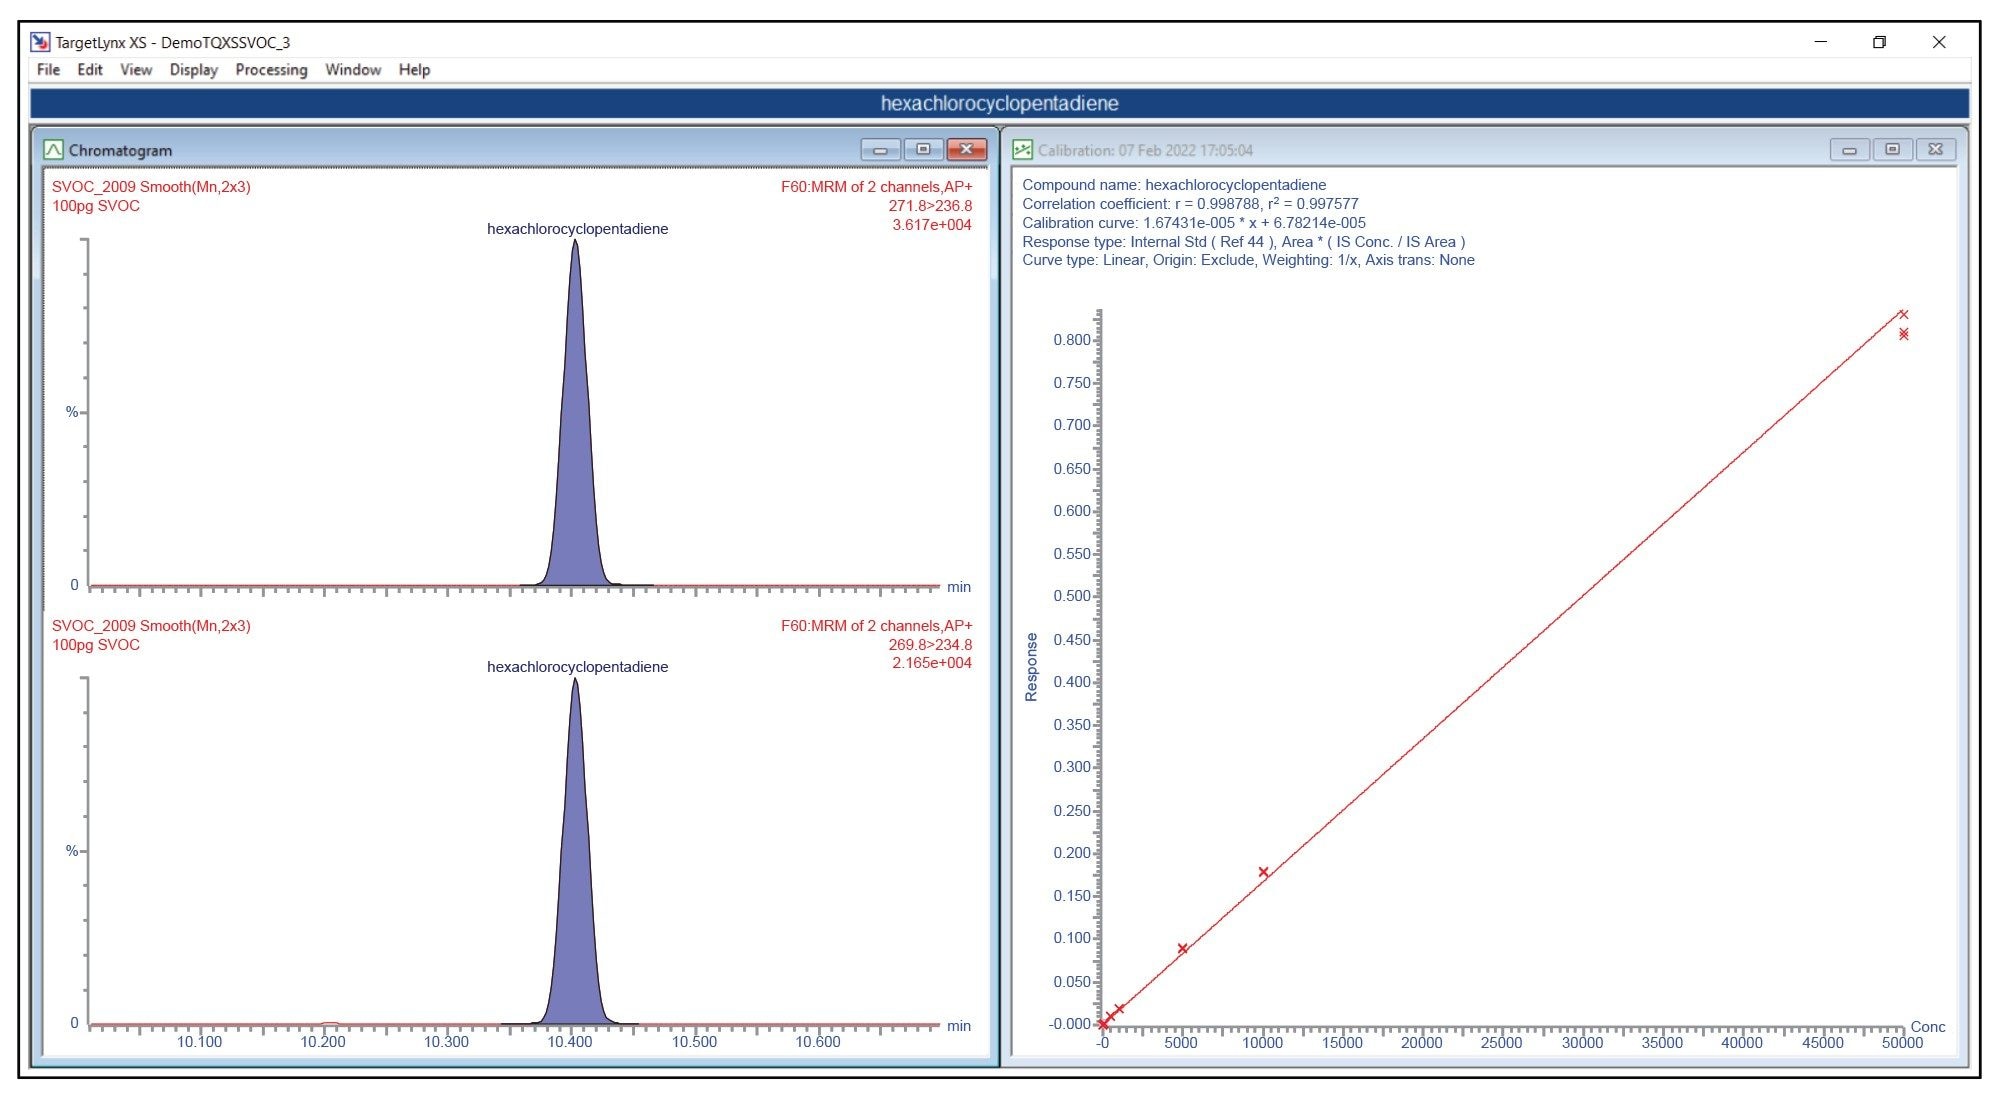
Task: Maximize the Chromatogram sub-window
Action: point(923,150)
